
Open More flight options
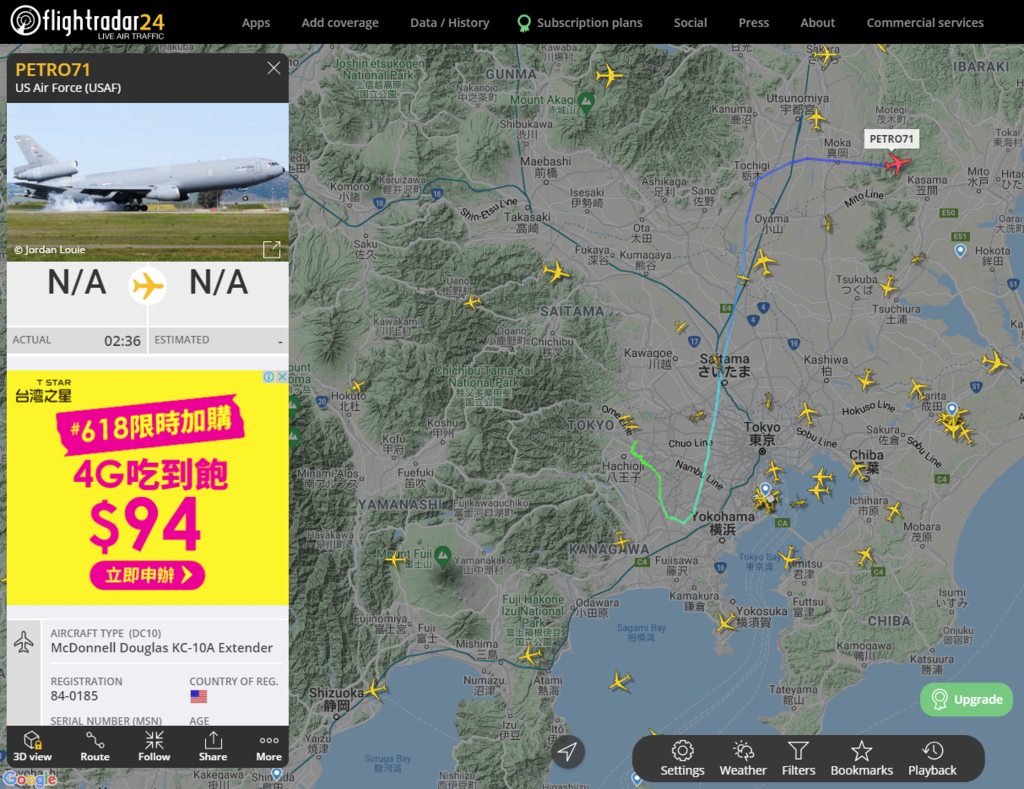pyautogui.click(x=269, y=747)
